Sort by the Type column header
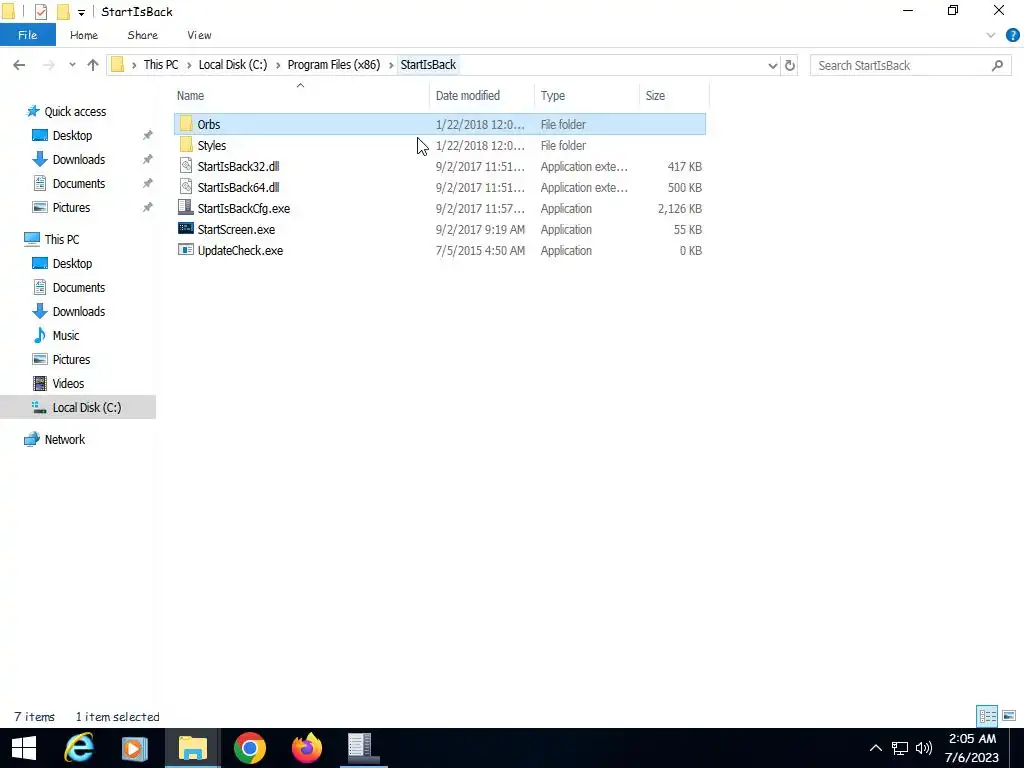The height and width of the screenshot is (768, 1024). click(586, 95)
